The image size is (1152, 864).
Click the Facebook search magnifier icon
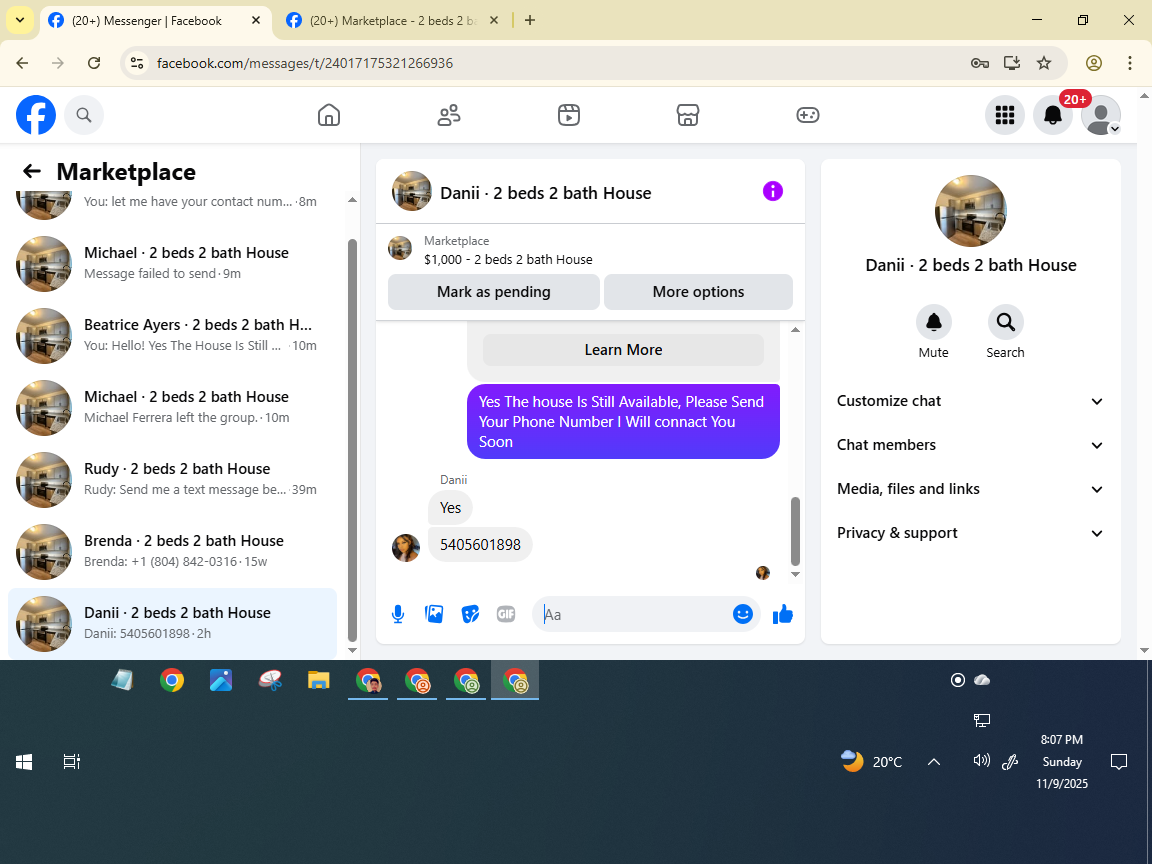(84, 115)
